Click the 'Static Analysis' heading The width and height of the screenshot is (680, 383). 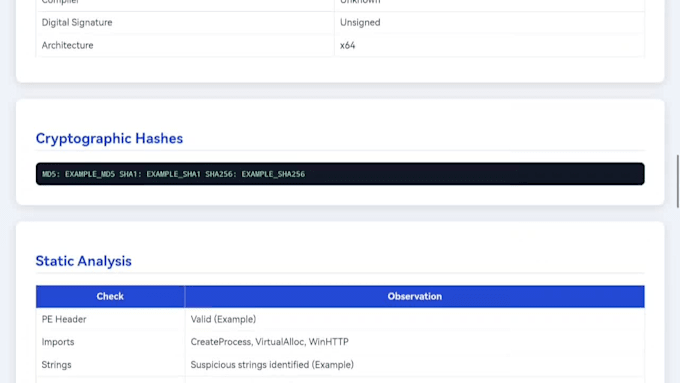[83, 261]
